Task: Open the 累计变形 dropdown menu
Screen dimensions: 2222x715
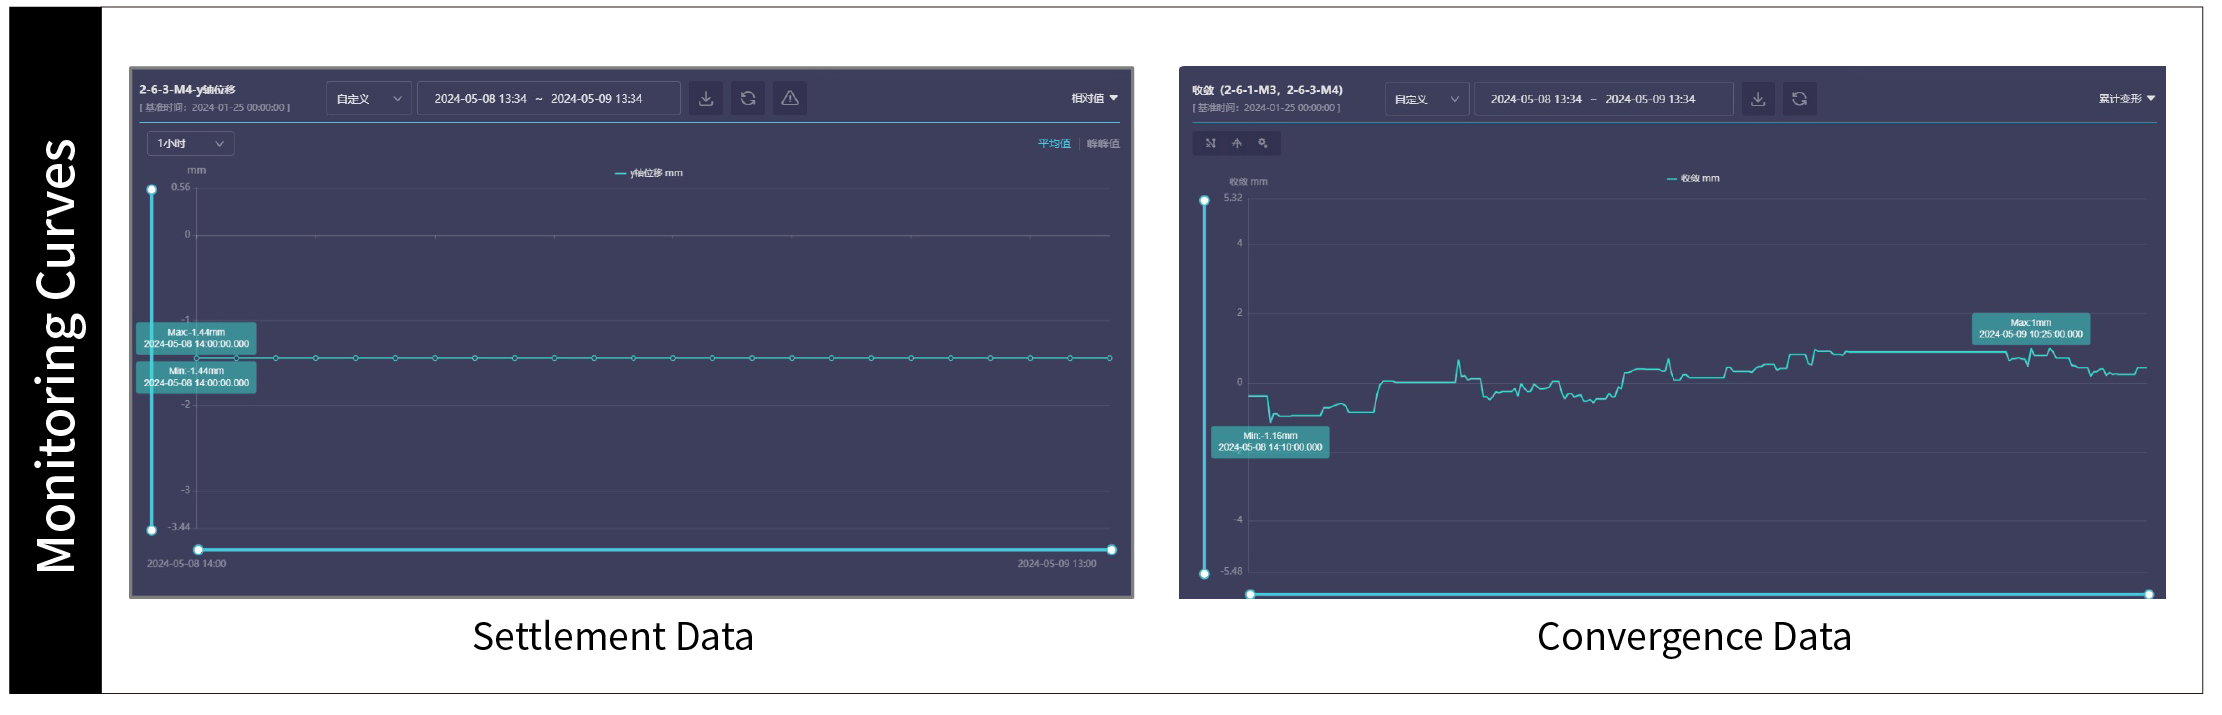Action: click(x=2126, y=99)
